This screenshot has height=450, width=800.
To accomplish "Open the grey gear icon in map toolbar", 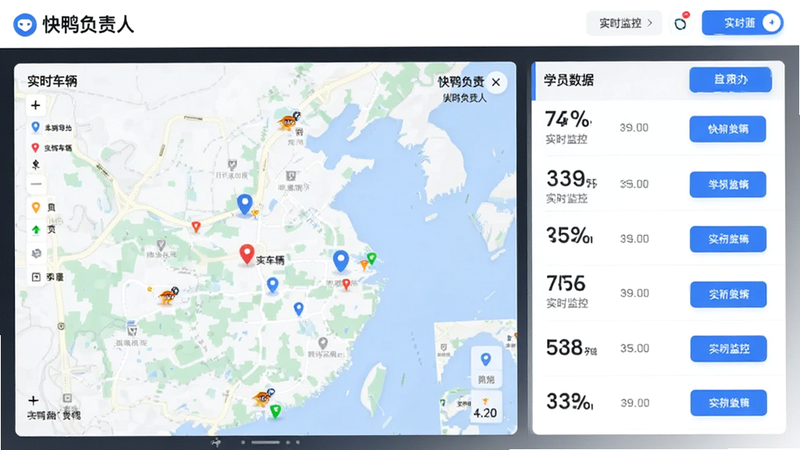I will pyautogui.click(x=36, y=253).
